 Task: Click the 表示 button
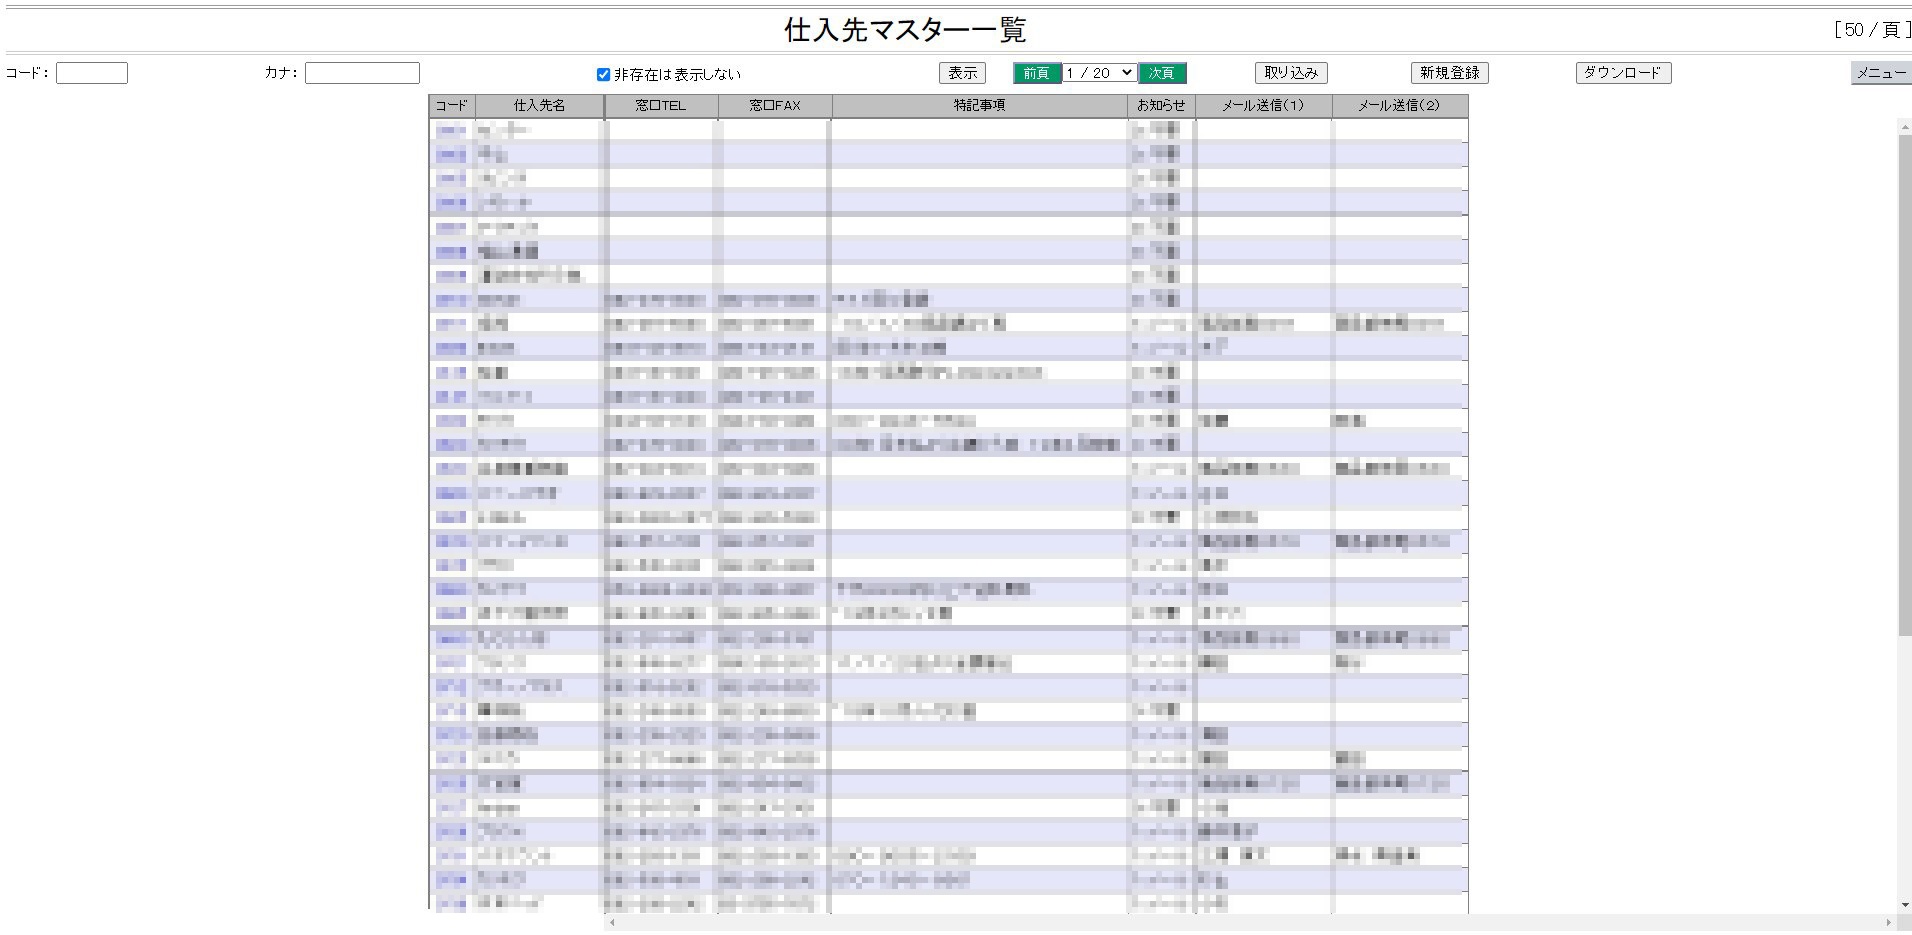pyautogui.click(x=962, y=73)
